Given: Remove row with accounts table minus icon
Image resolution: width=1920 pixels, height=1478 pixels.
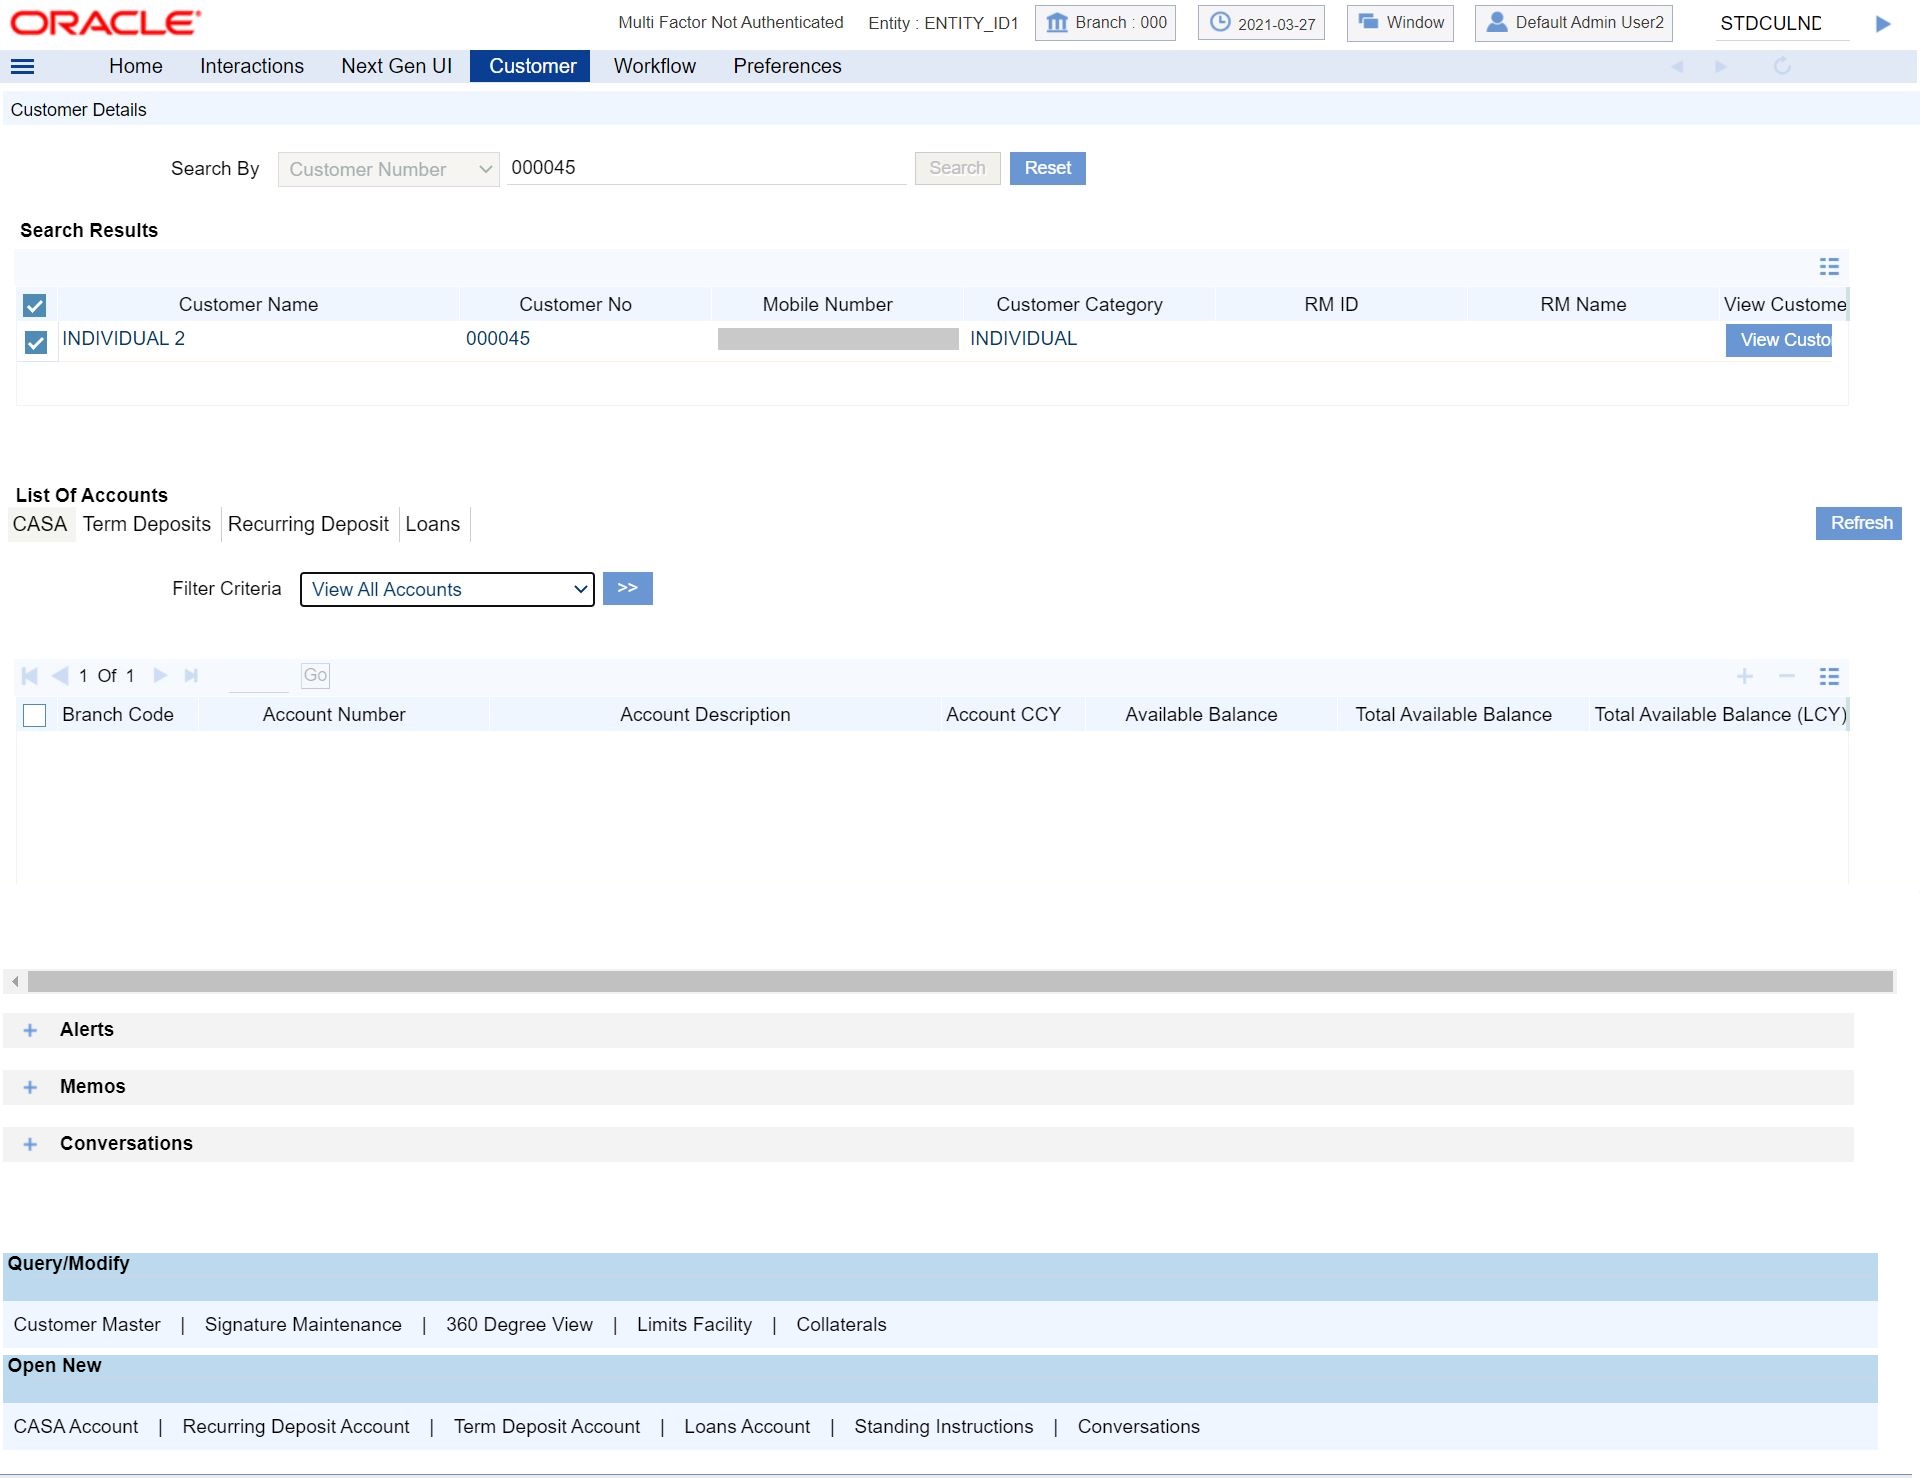Looking at the screenshot, I should [1787, 677].
